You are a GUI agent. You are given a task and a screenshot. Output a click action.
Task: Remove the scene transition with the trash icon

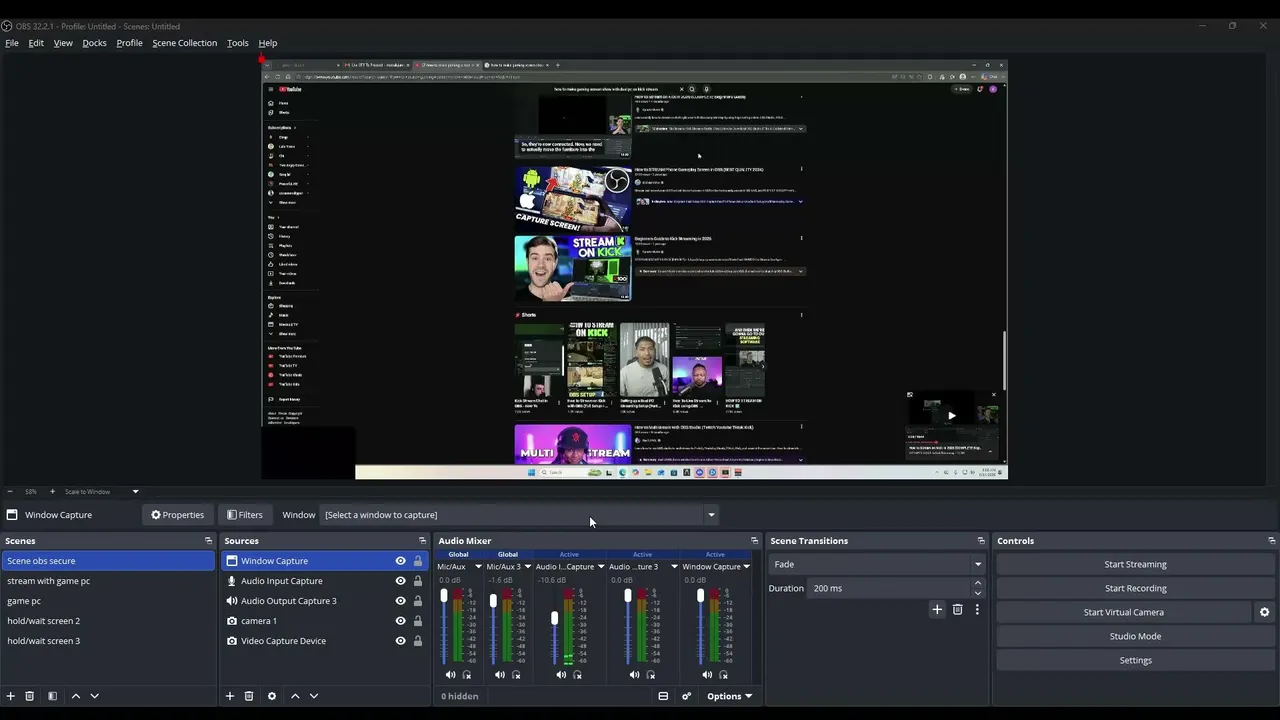(x=957, y=609)
